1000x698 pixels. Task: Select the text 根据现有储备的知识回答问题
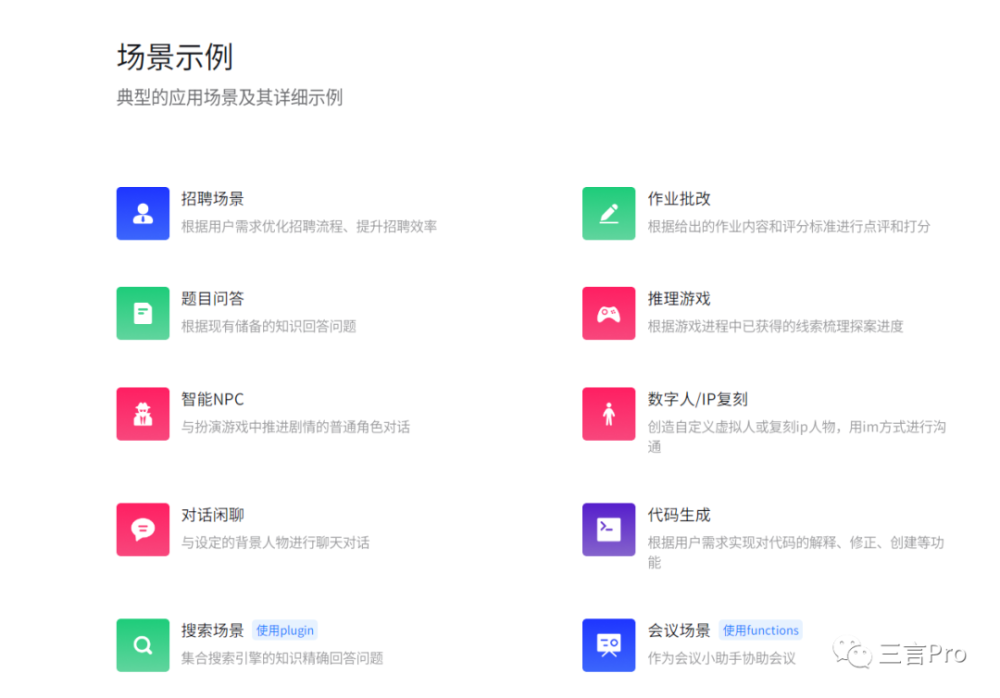(x=268, y=327)
